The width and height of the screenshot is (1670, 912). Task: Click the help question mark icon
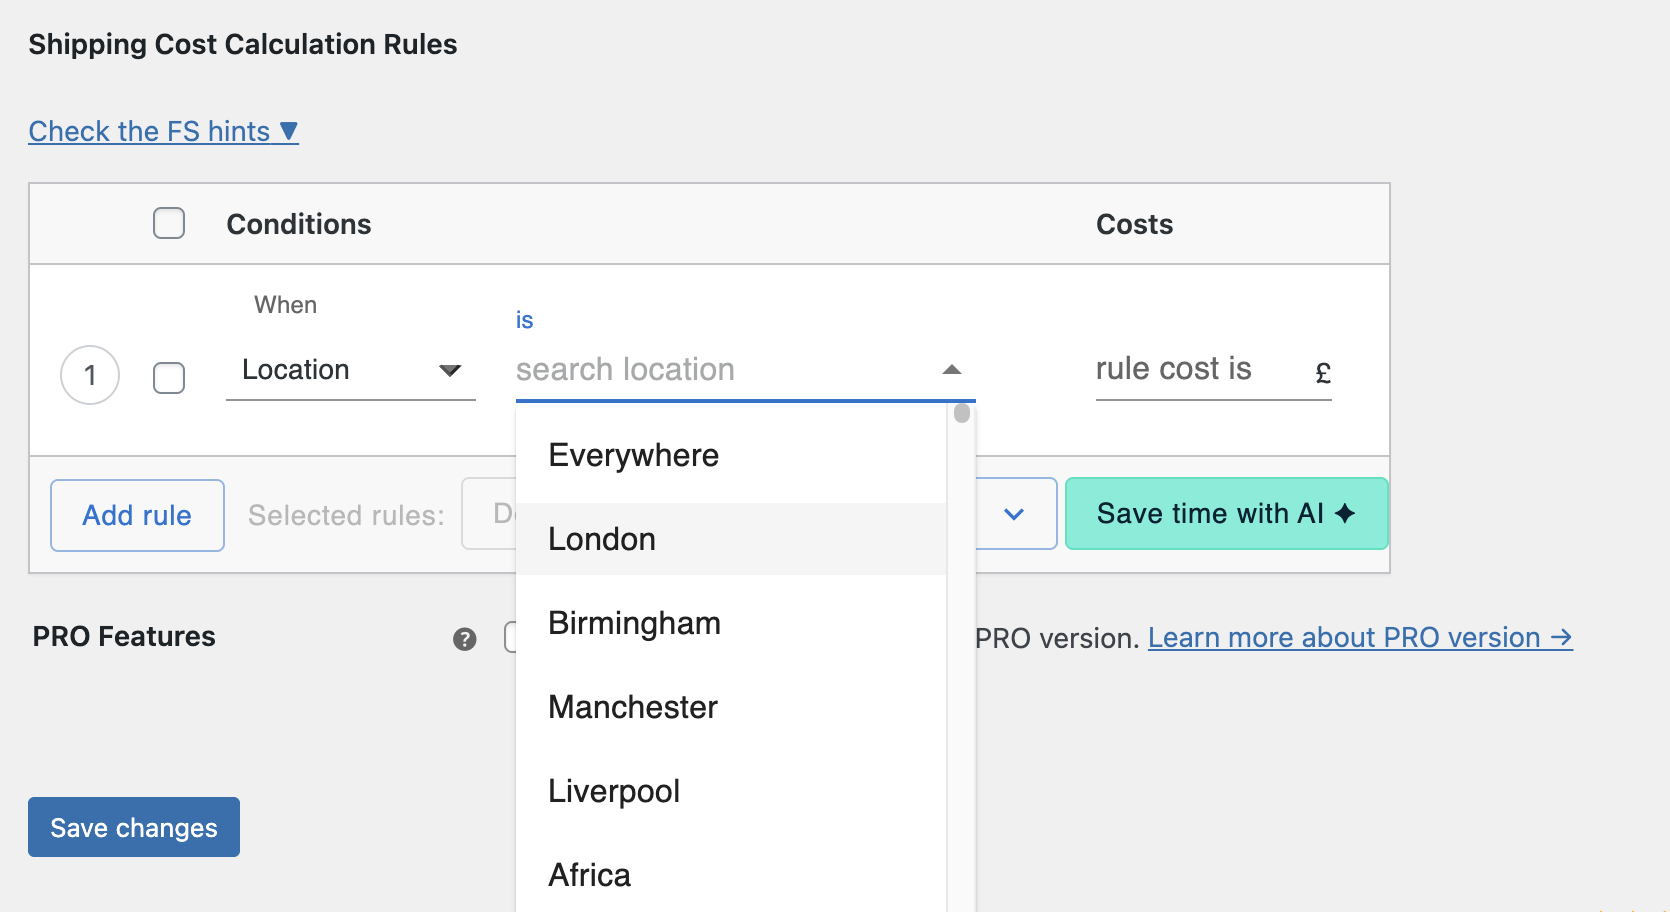pos(464,637)
